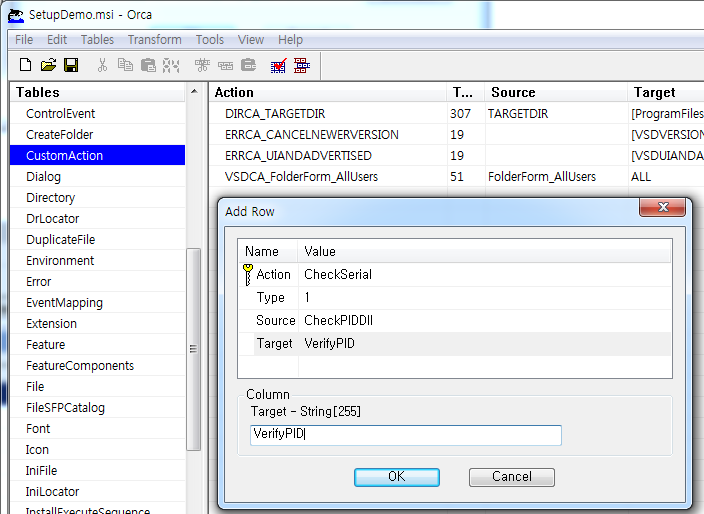Select the Action CheckSerial row in dialog
The width and height of the screenshot is (704, 514).
click(454, 274)
